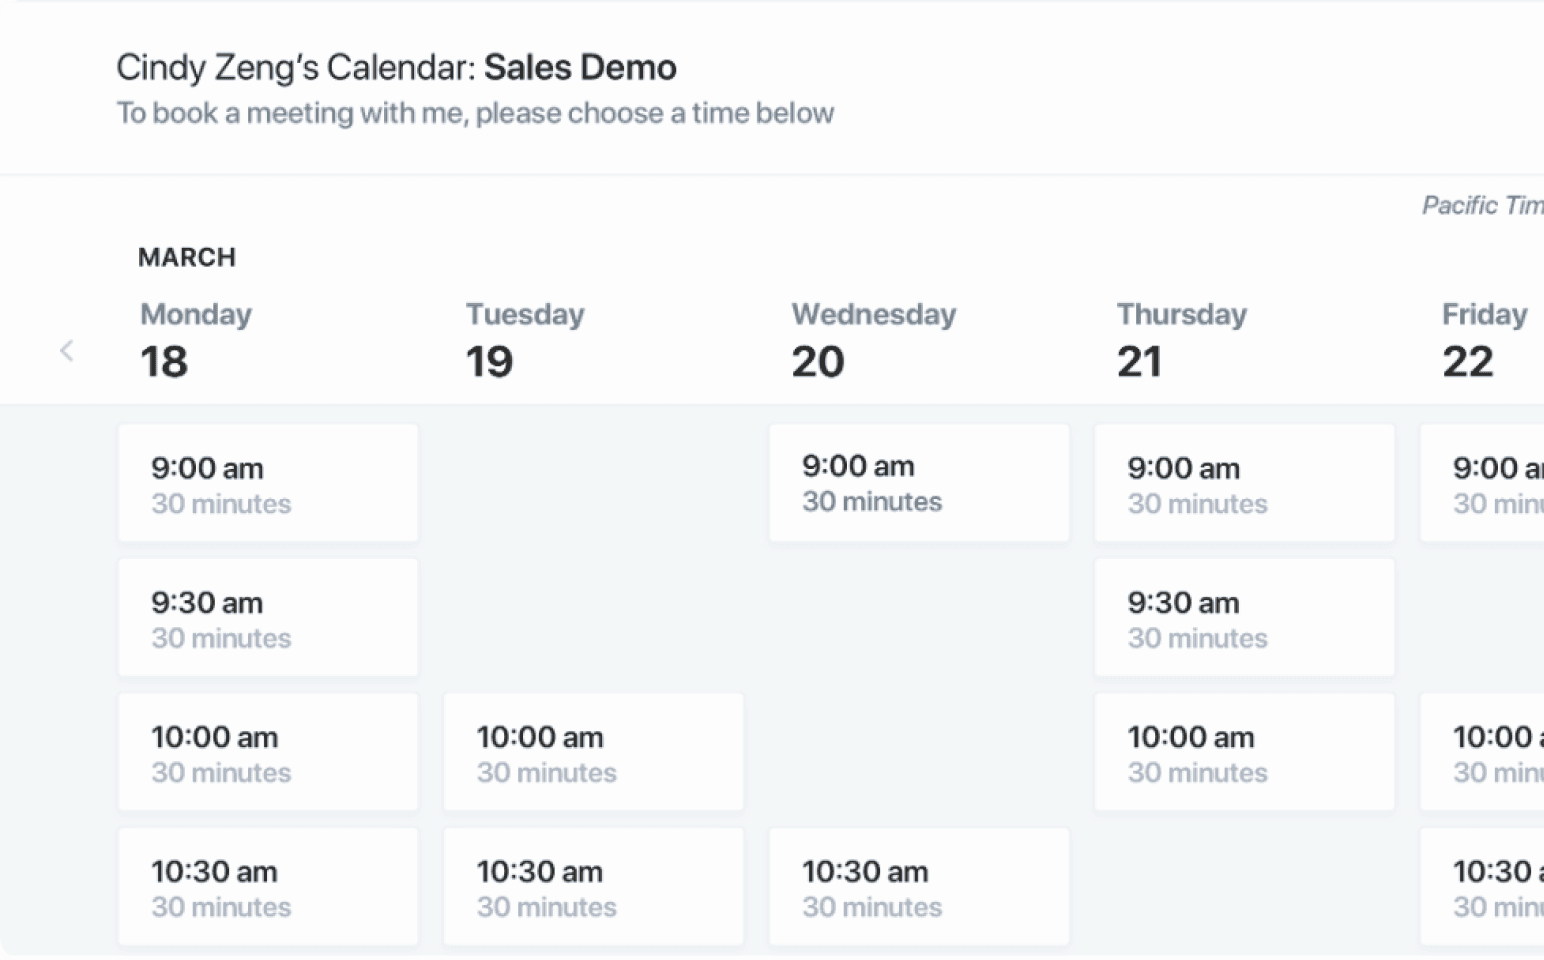Go to the previous week using the left chevron
Viewport: 1544px width, 960px height.
tap(66, 351)
